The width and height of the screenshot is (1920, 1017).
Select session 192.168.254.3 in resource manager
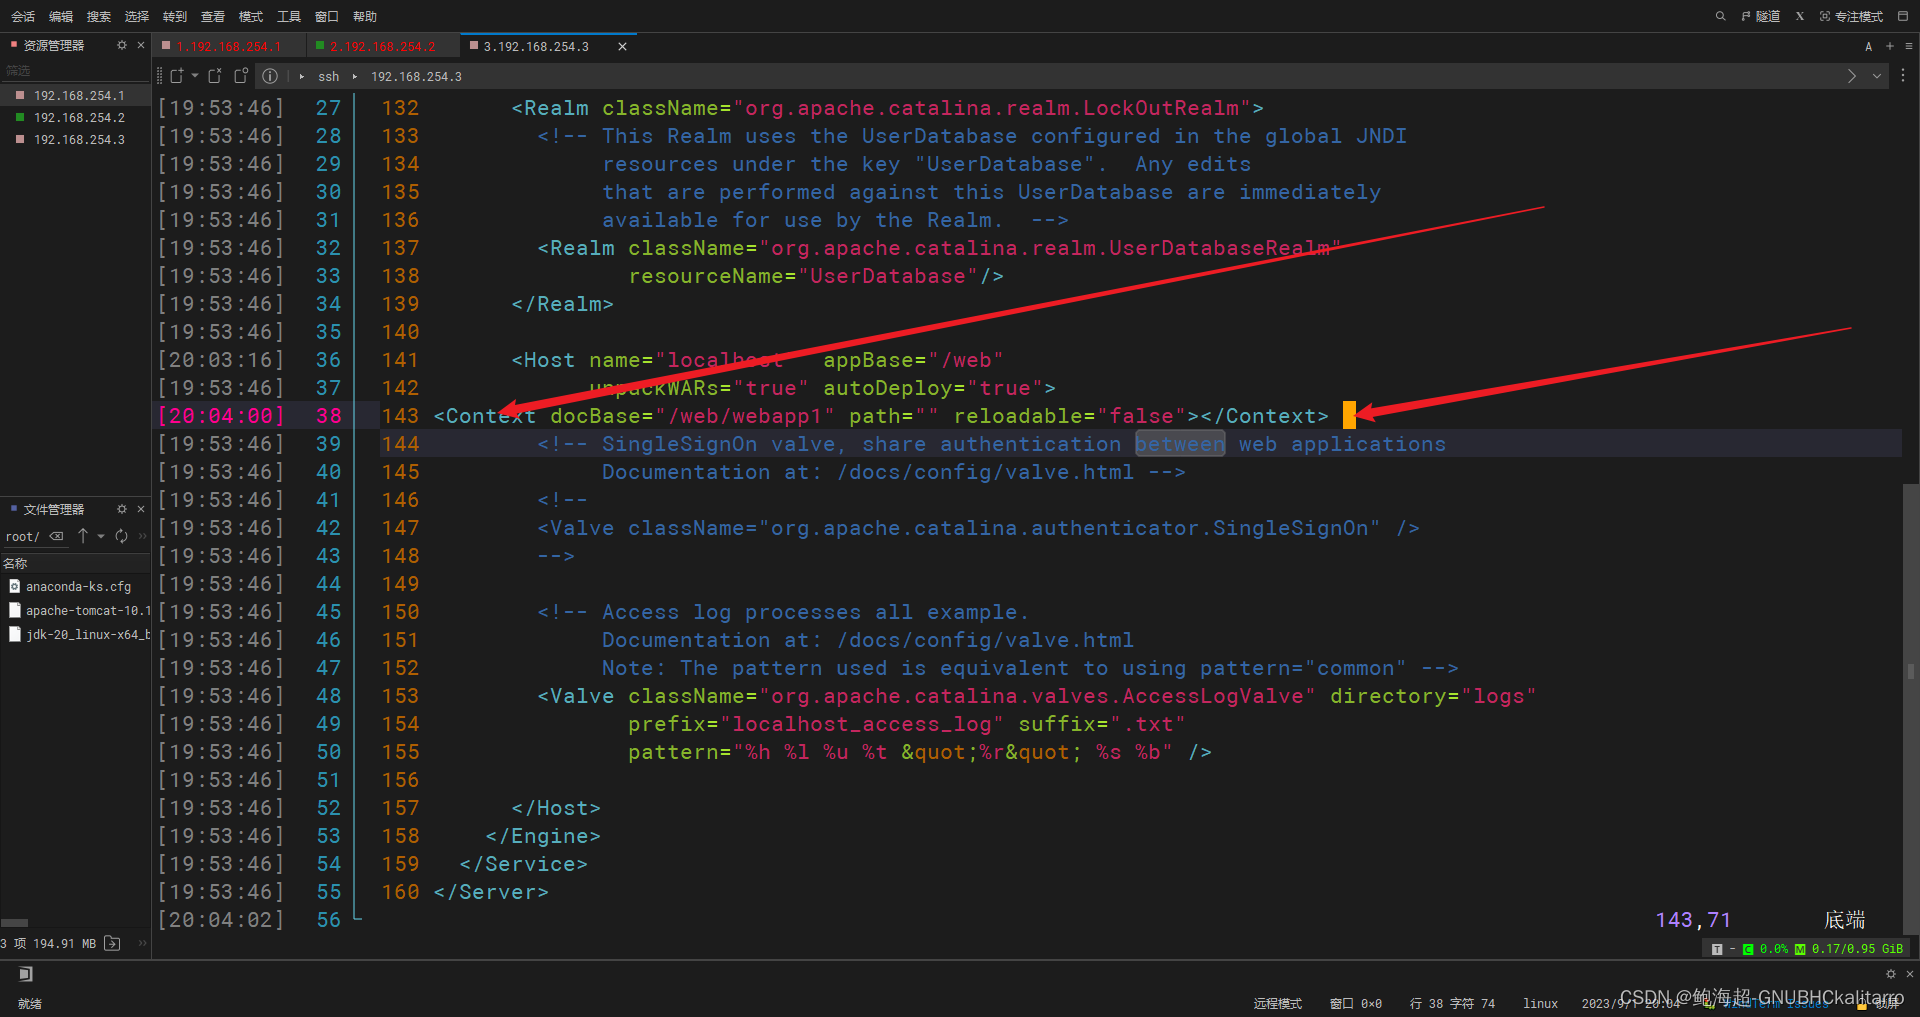coord(75,140)
